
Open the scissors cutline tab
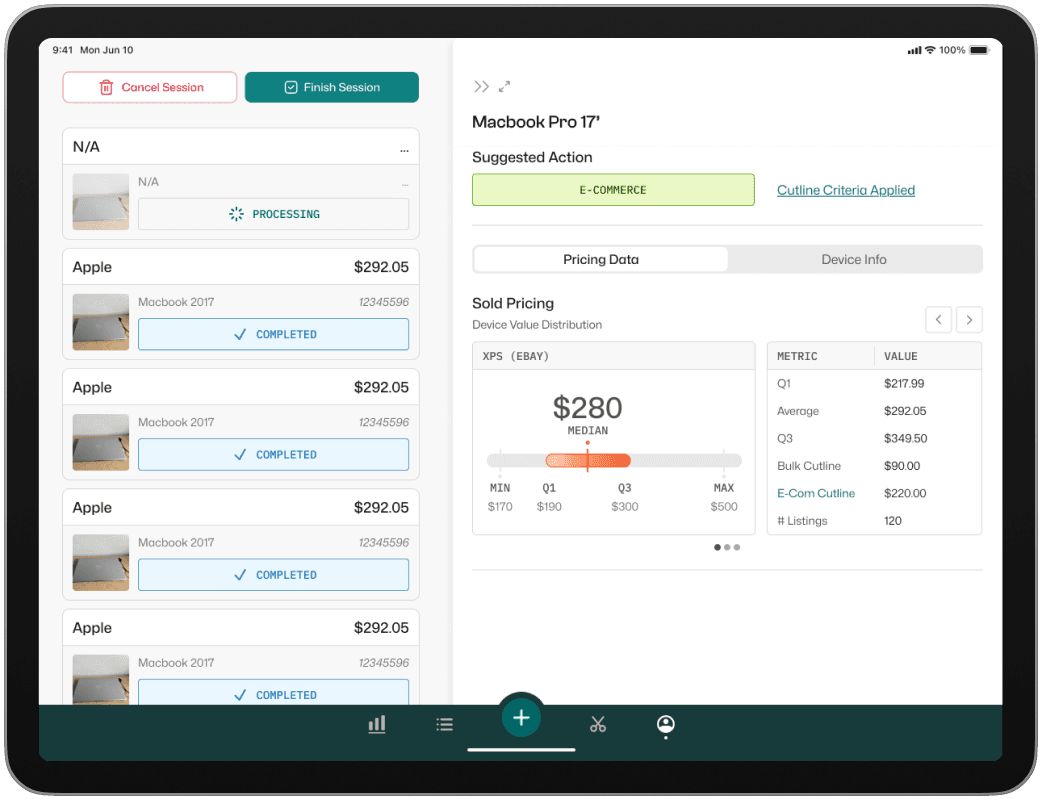tap(597, 724)
